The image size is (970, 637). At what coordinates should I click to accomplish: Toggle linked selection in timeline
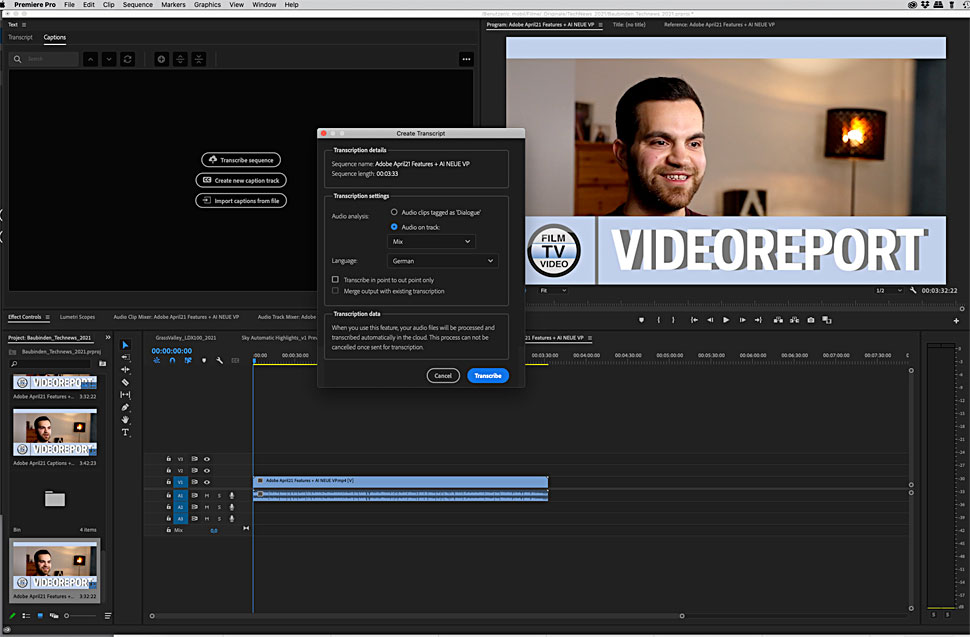187,360
